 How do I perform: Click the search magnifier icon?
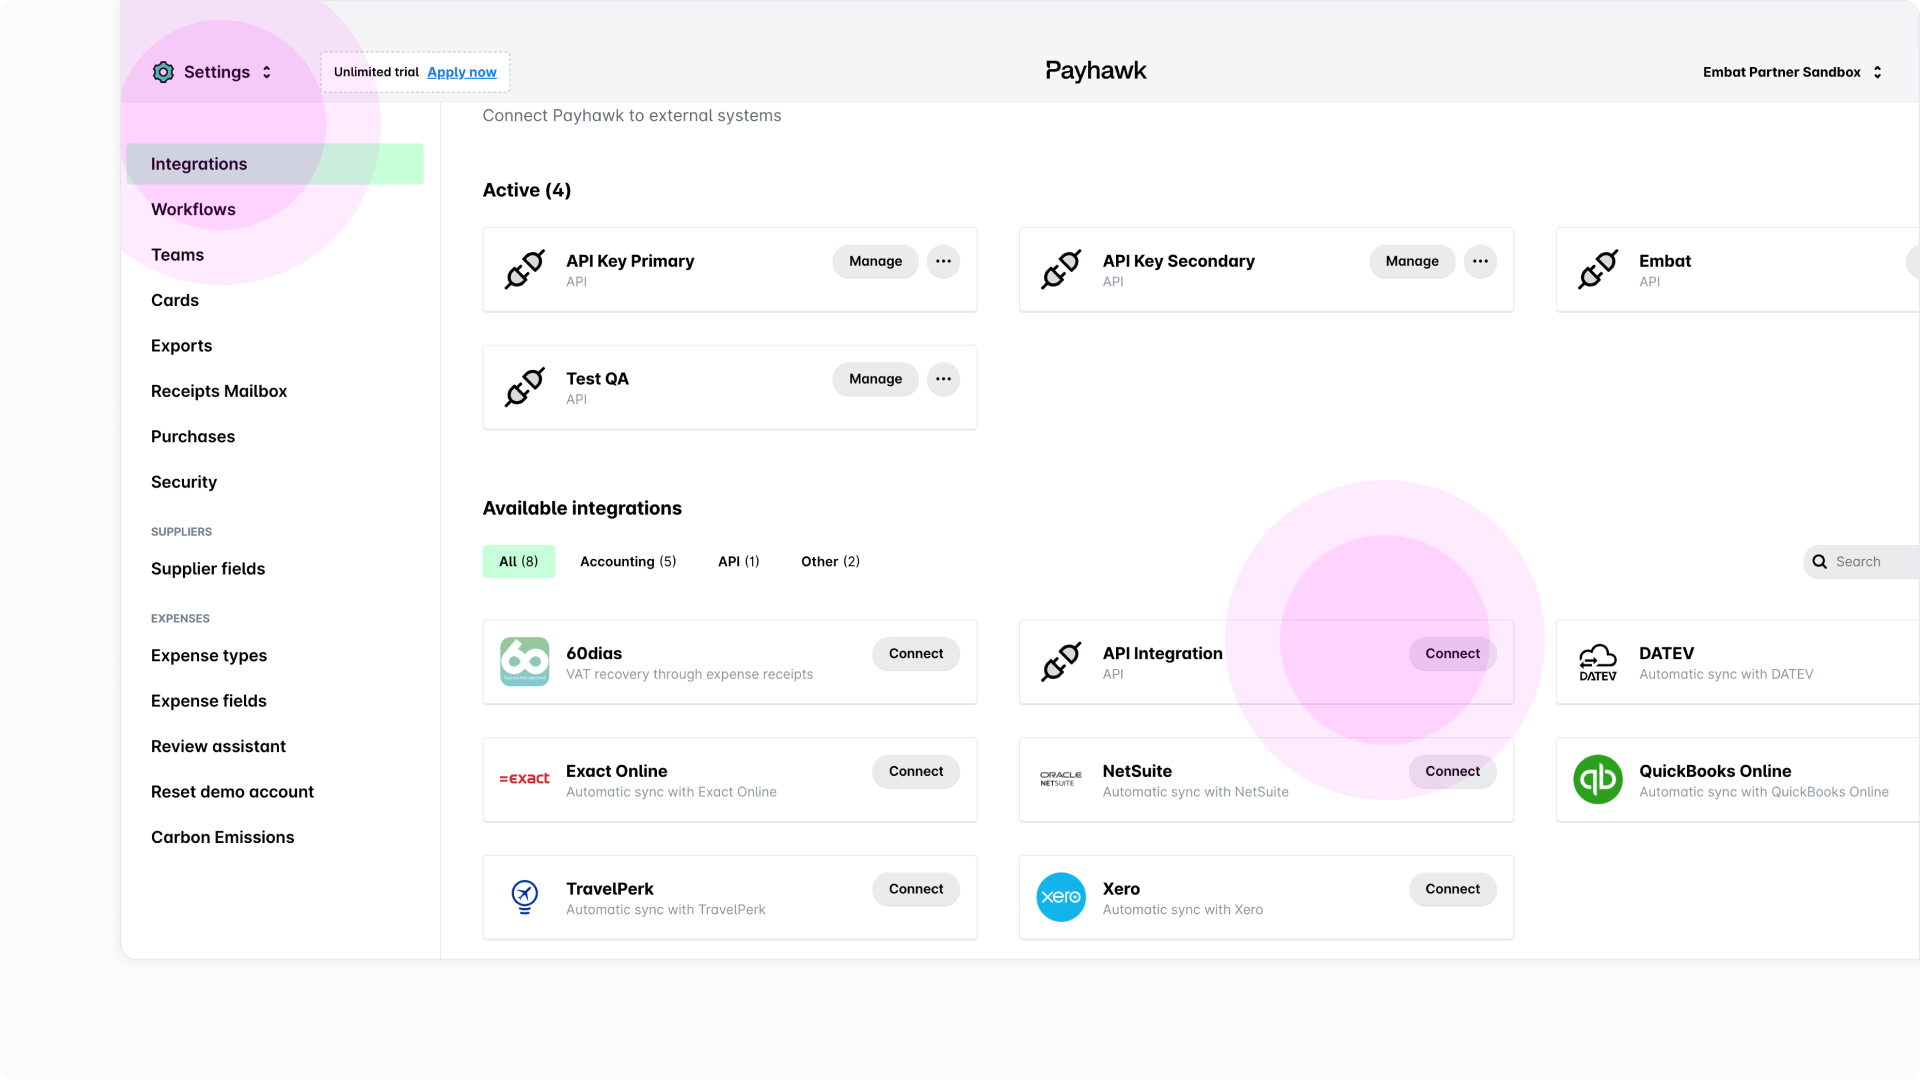[1820, 562]
